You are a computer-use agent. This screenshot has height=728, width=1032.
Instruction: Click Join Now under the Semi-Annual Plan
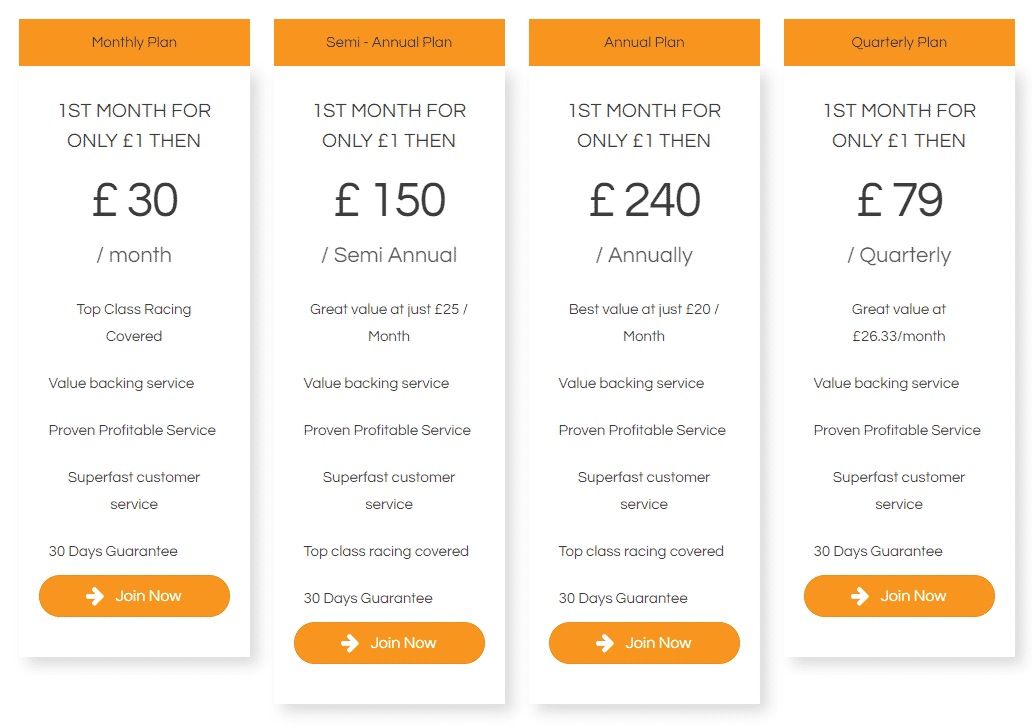tap(389, 643)
